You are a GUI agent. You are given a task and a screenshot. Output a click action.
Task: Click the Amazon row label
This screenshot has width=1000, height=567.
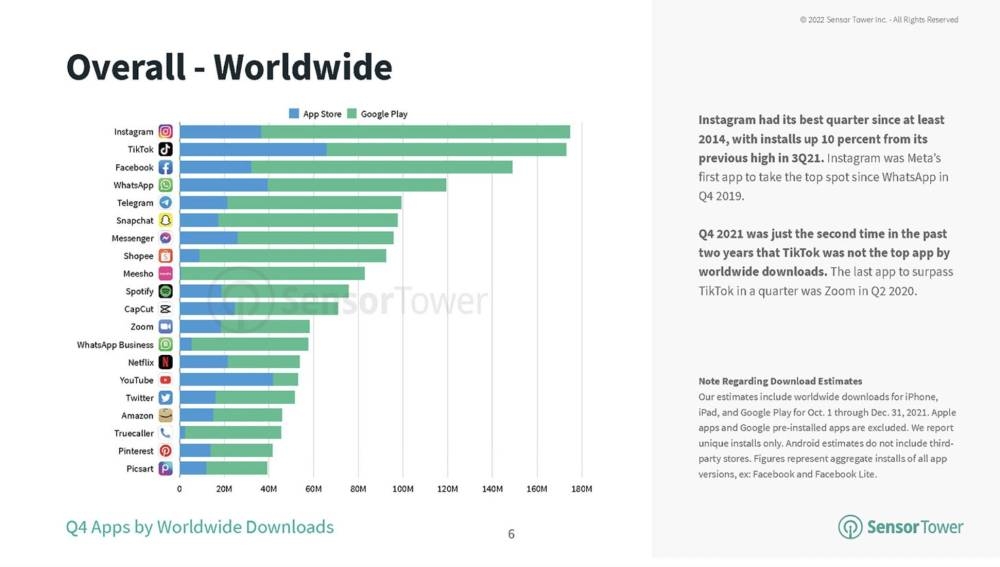point(137,415)
